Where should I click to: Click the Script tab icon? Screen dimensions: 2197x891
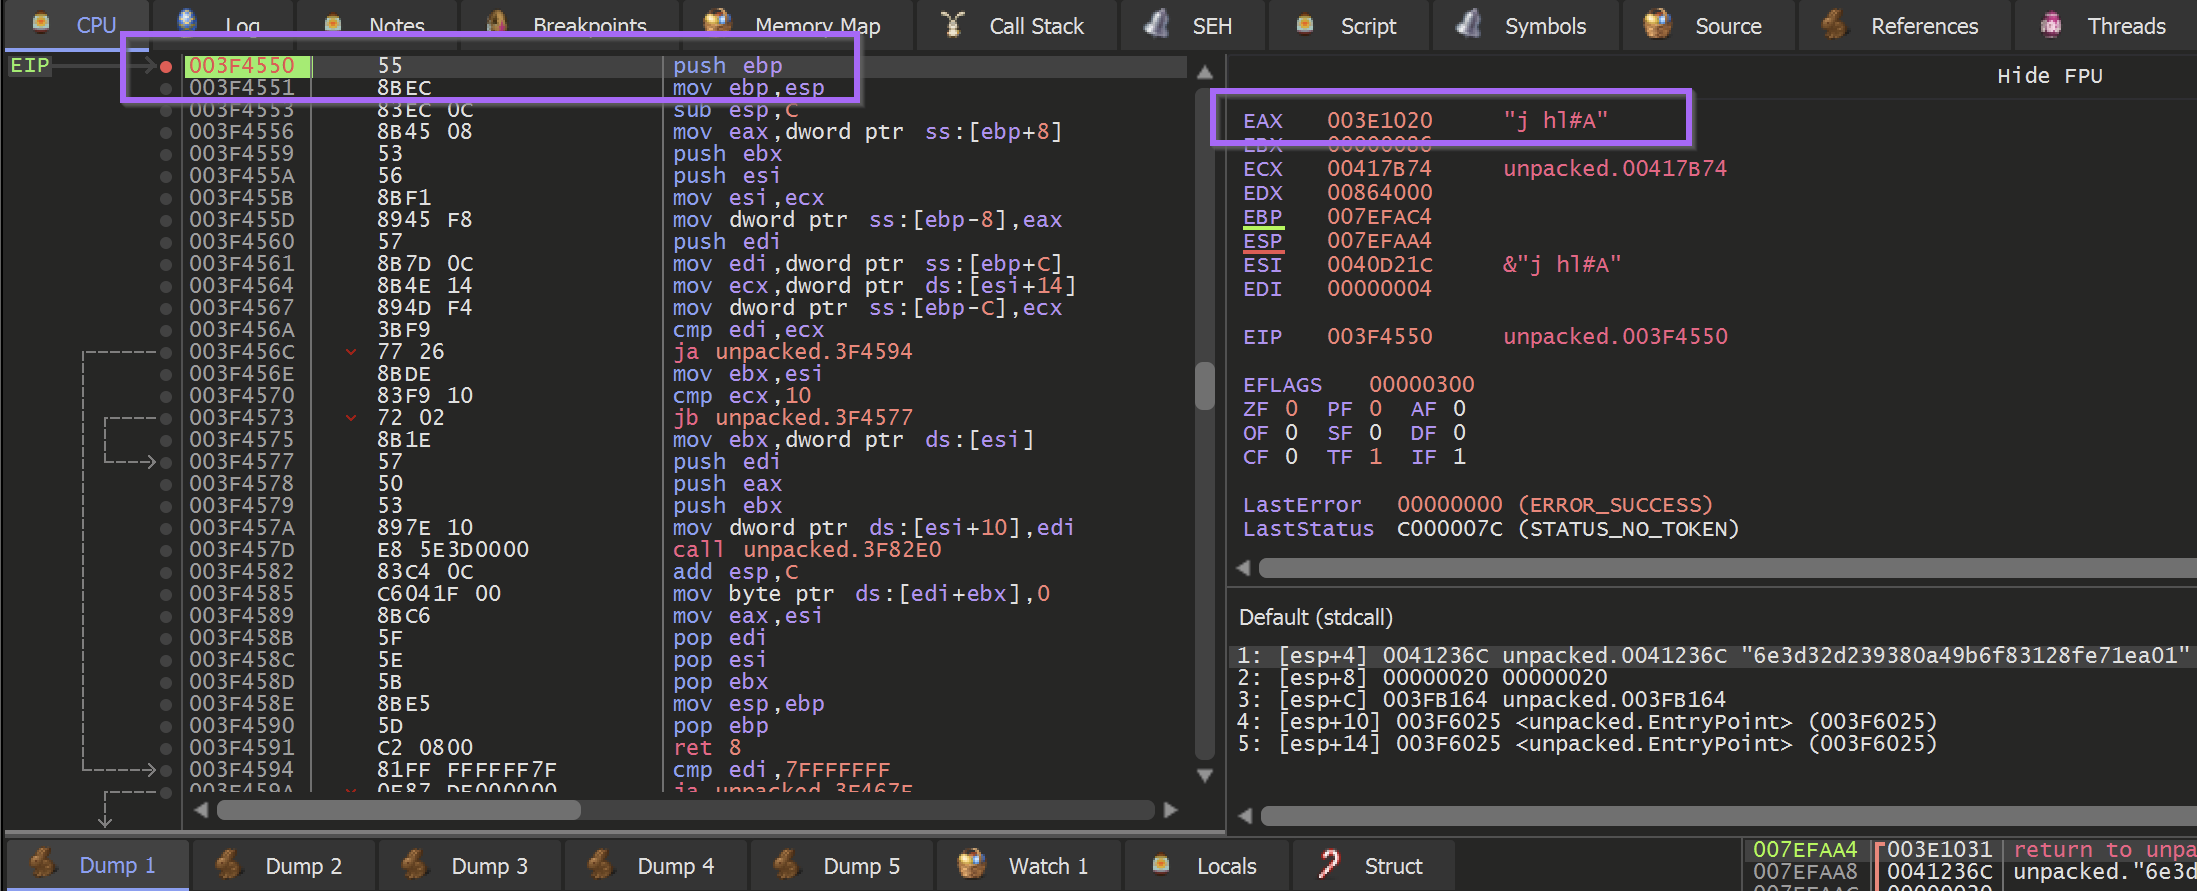point(1305,24)
